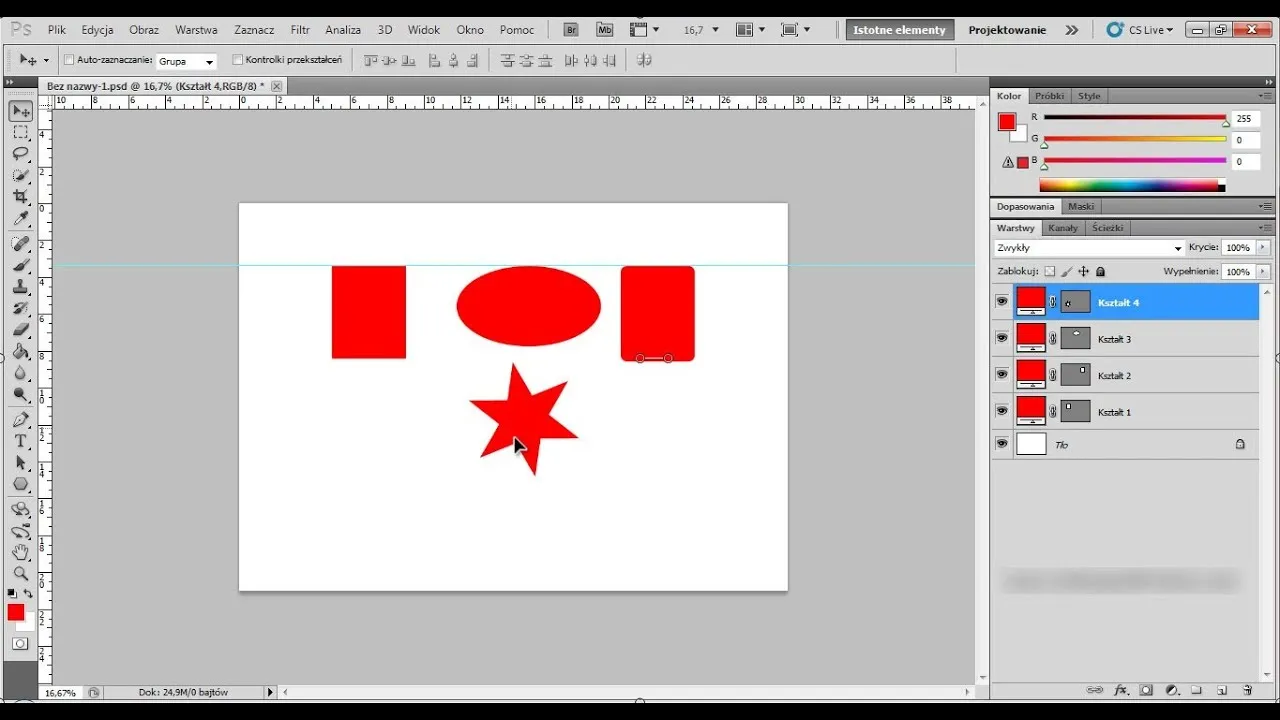Click the red foreground color swatch
1280x720 pixels.
(x=15, y=612)
